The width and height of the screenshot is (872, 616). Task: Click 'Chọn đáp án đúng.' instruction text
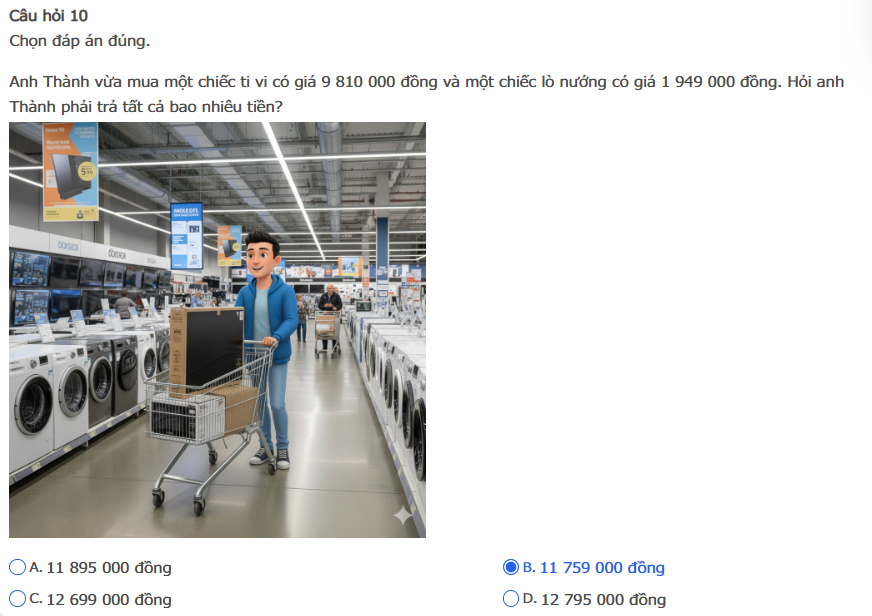click(80, 41)
